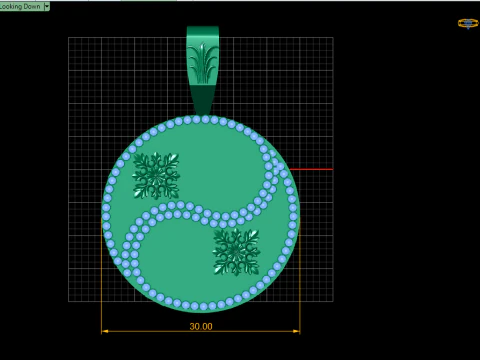
Task: Click the gold ring gizmo icon
Action: tap(468, 23)
